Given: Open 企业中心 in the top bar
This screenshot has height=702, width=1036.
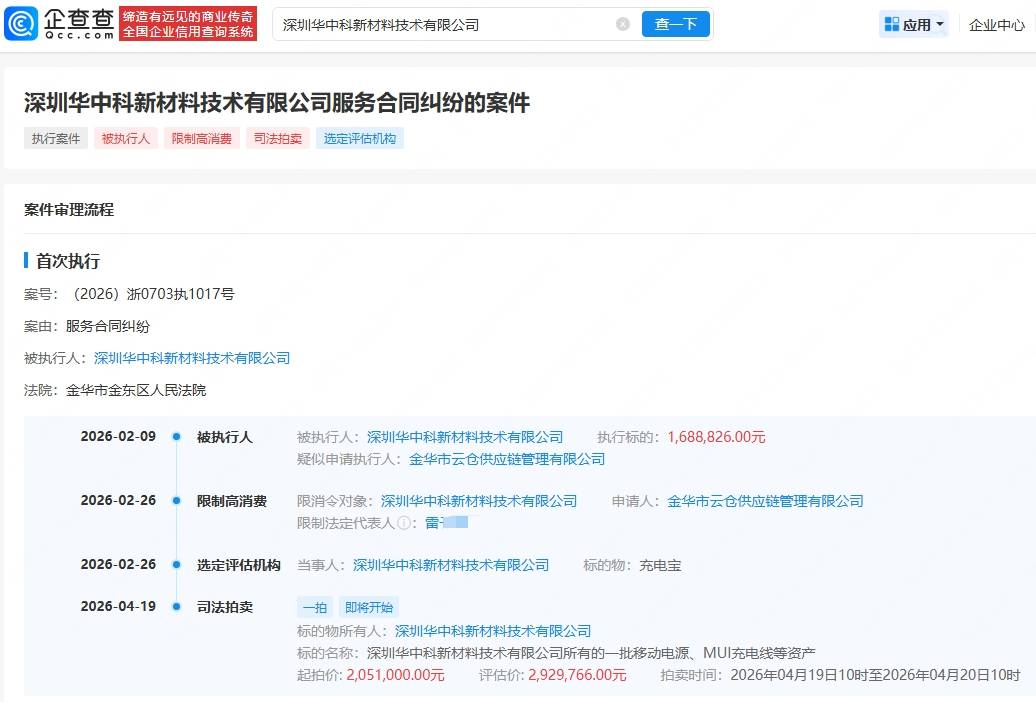Looking at the screenshot, I should 996,25.
